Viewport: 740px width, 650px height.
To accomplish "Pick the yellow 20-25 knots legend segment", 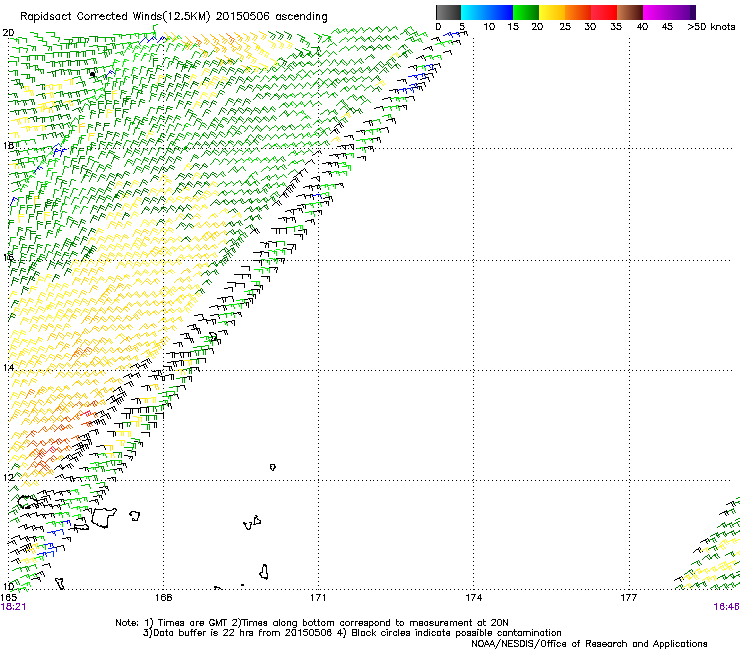I will coord(552,12).
